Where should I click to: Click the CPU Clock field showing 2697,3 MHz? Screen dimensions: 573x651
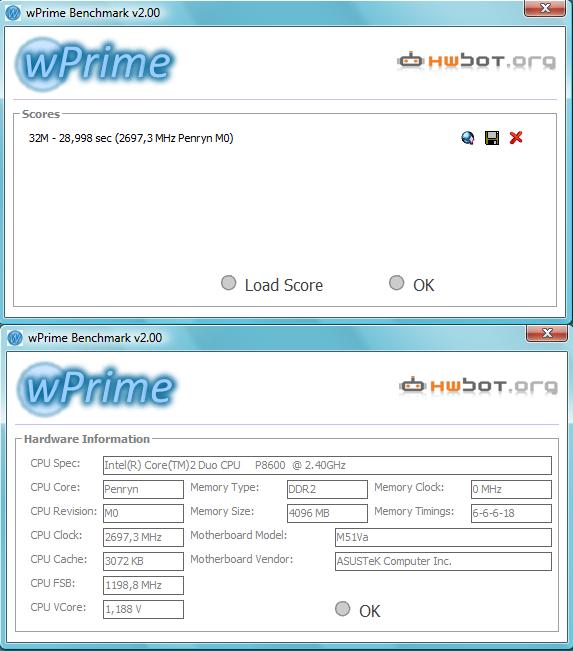tap(143, 537)
